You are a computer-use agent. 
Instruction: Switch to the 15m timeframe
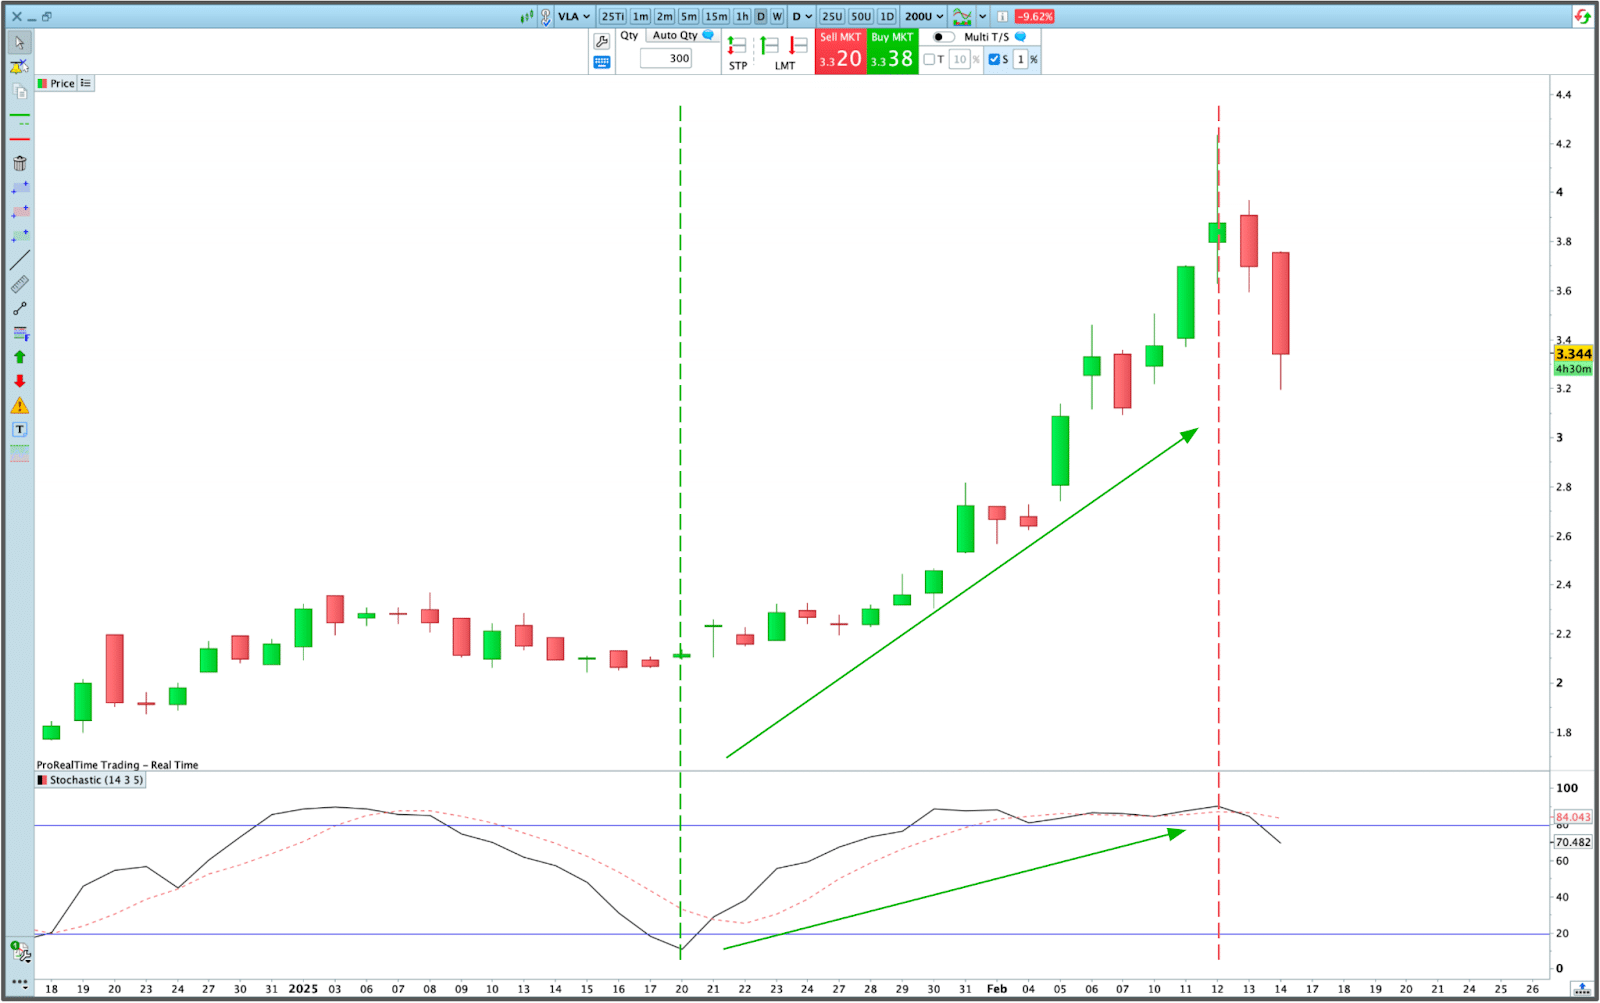tap(716, 16)
